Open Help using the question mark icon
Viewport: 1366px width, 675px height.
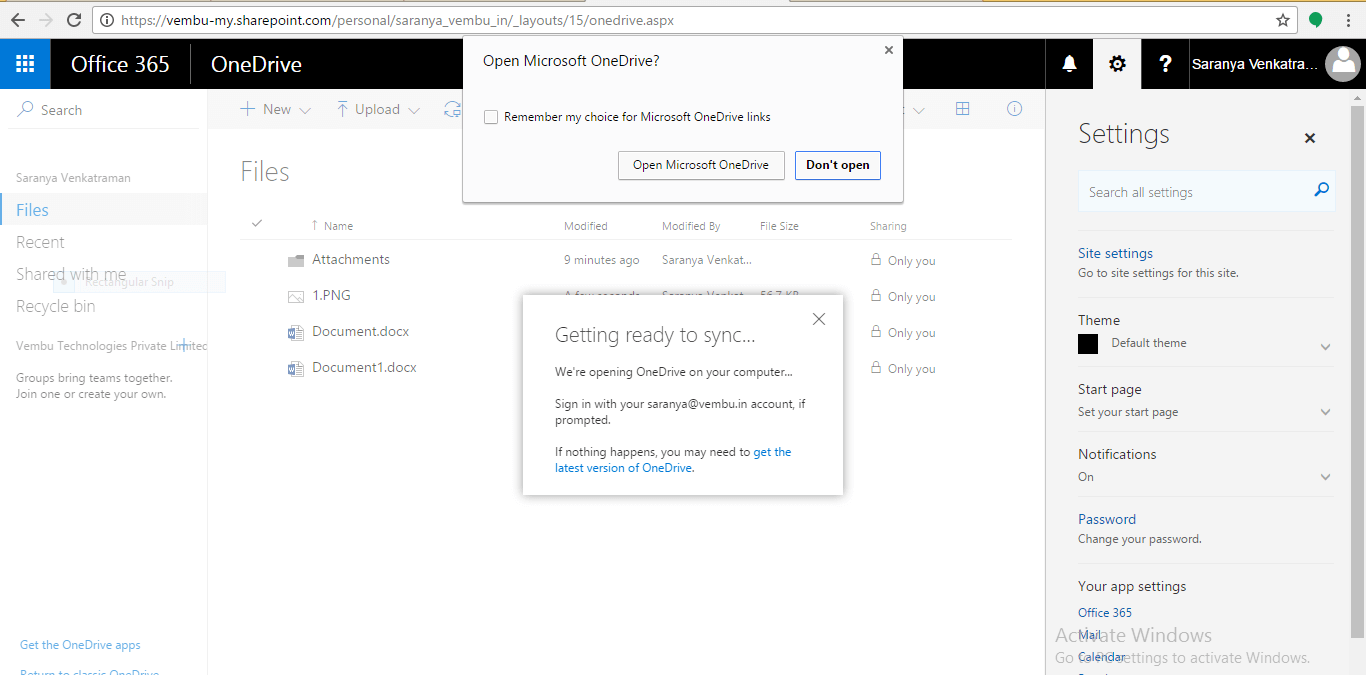pos(1165,63)
